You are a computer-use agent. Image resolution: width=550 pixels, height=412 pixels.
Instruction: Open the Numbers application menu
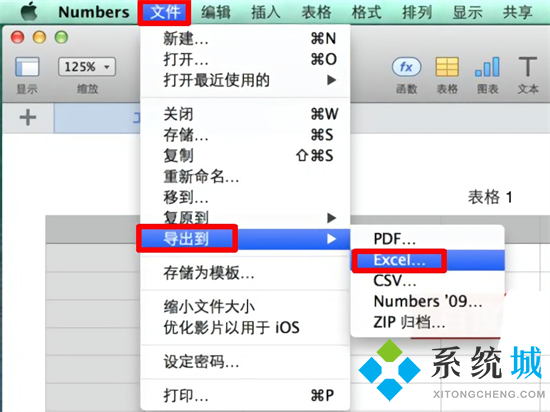pyautogui.click(x=94, y=12)
